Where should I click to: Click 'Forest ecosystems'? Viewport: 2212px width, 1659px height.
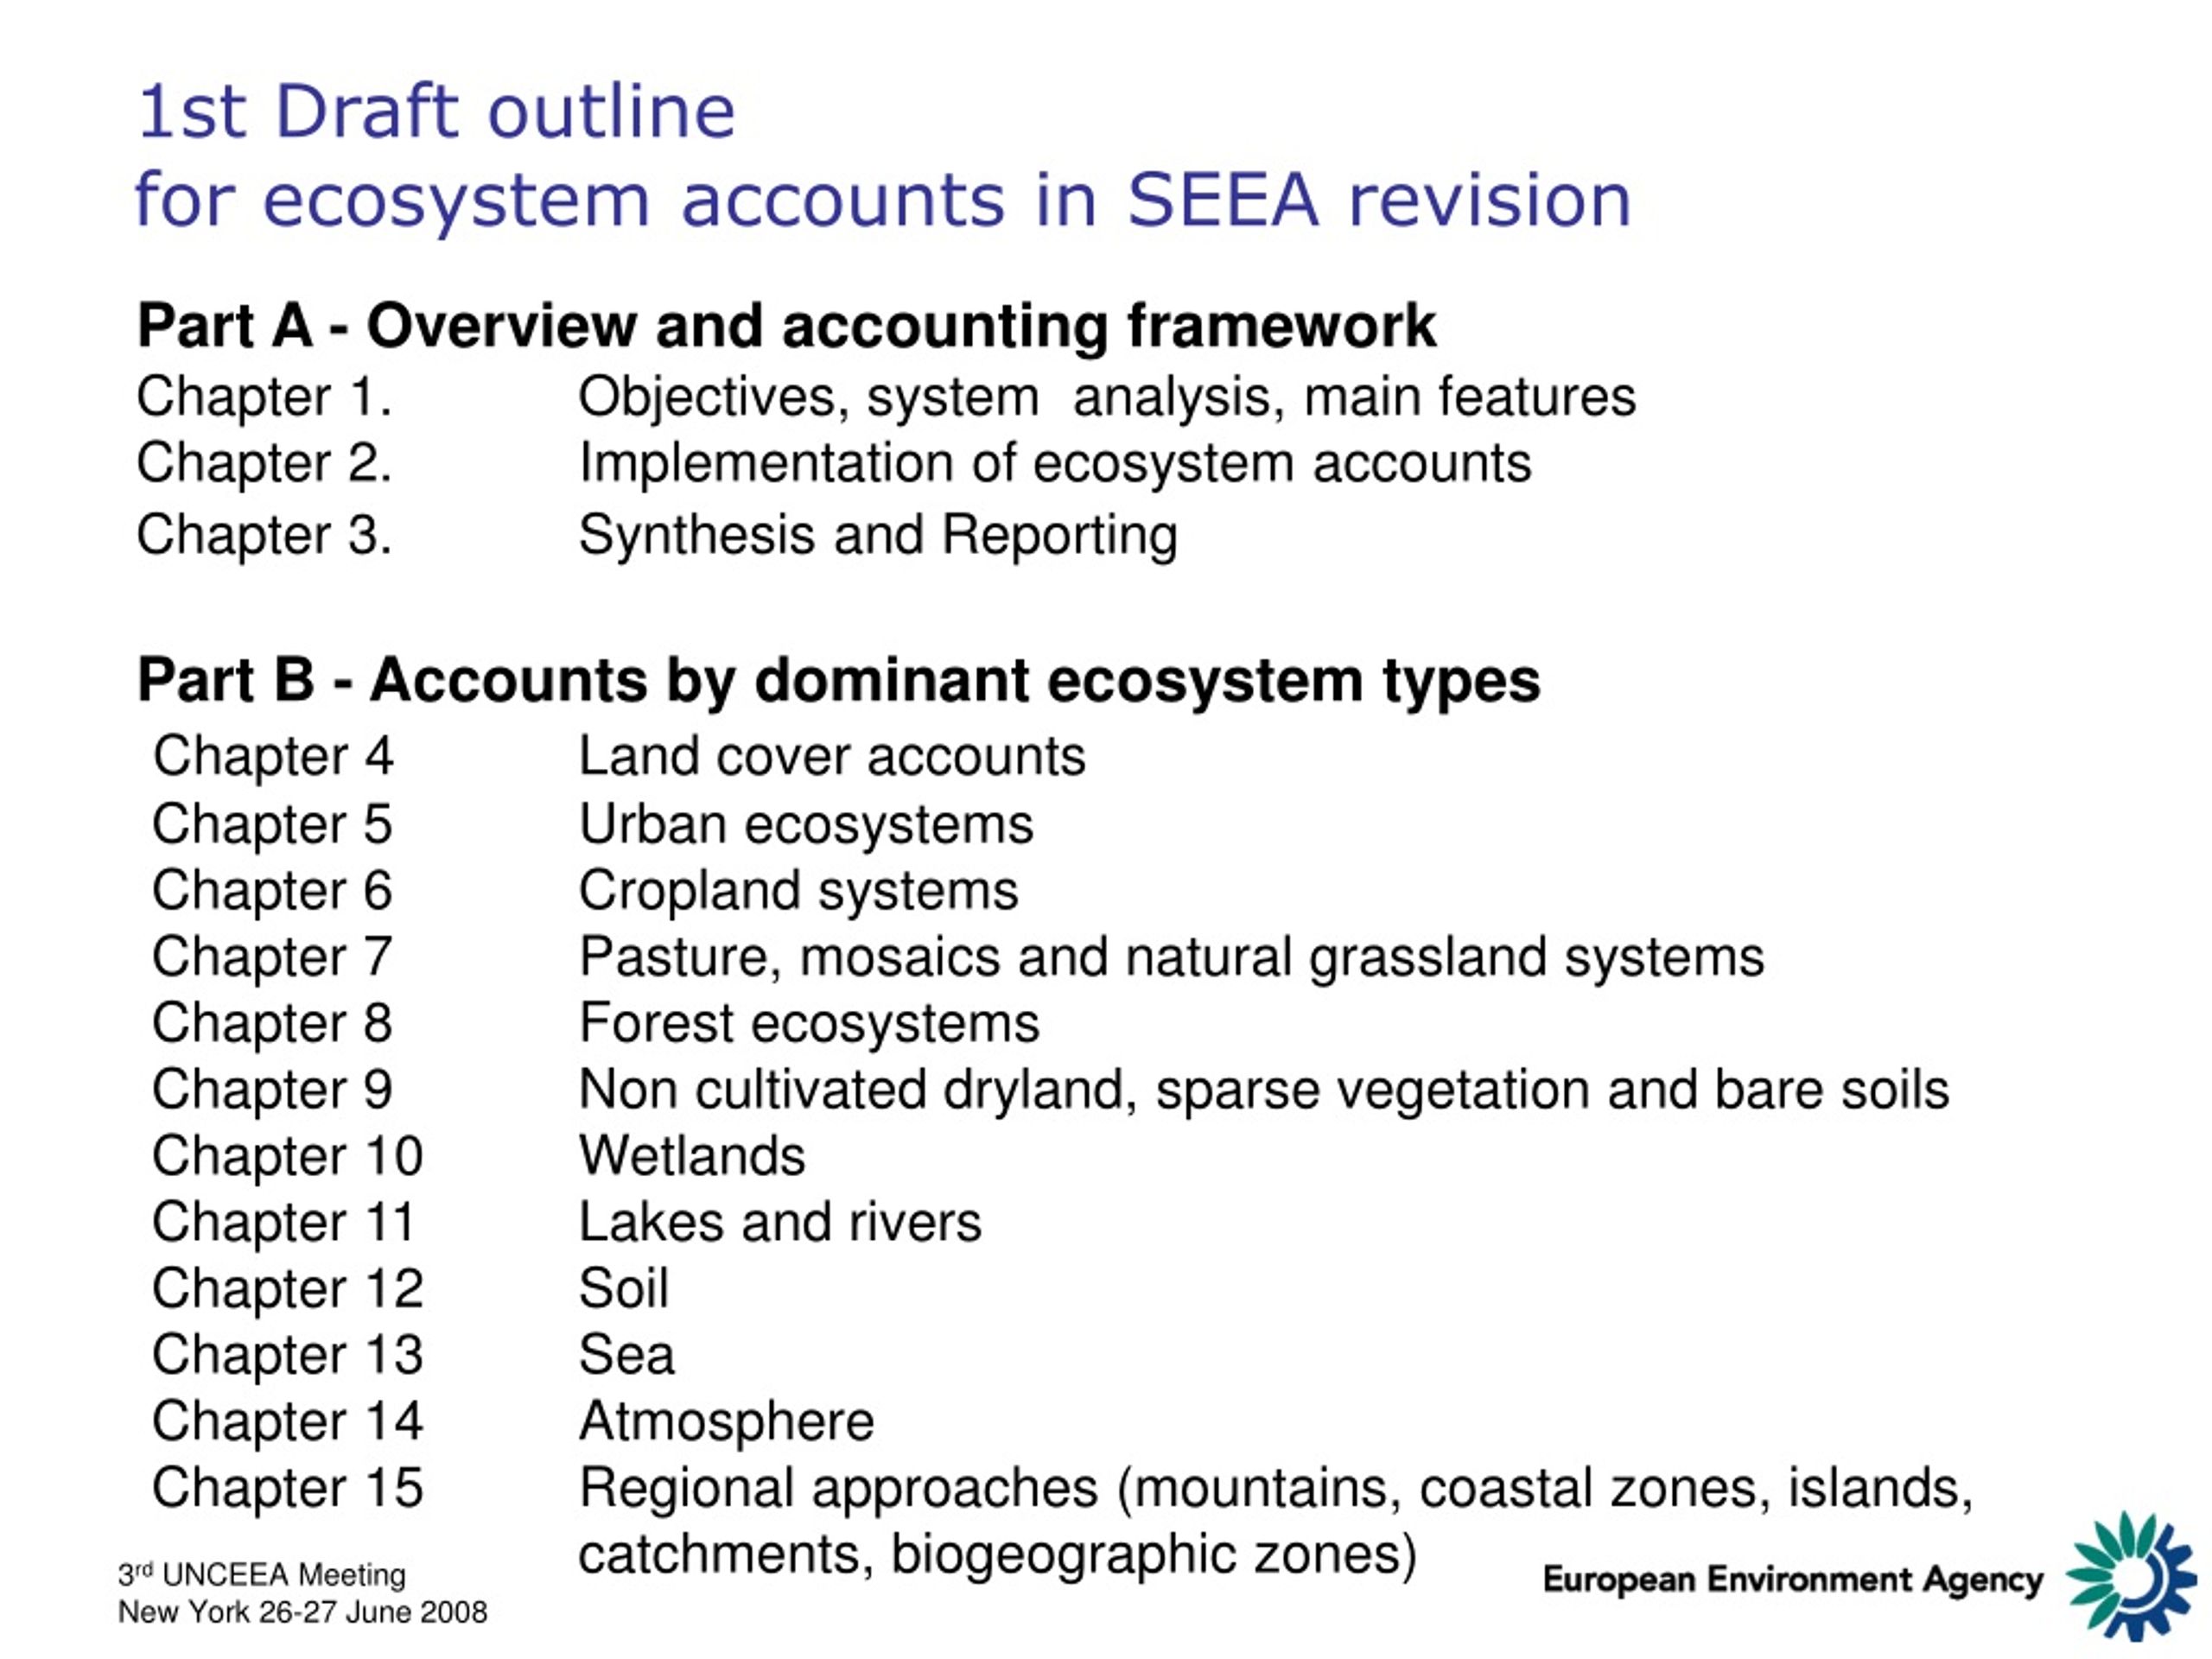[809, 1025]
